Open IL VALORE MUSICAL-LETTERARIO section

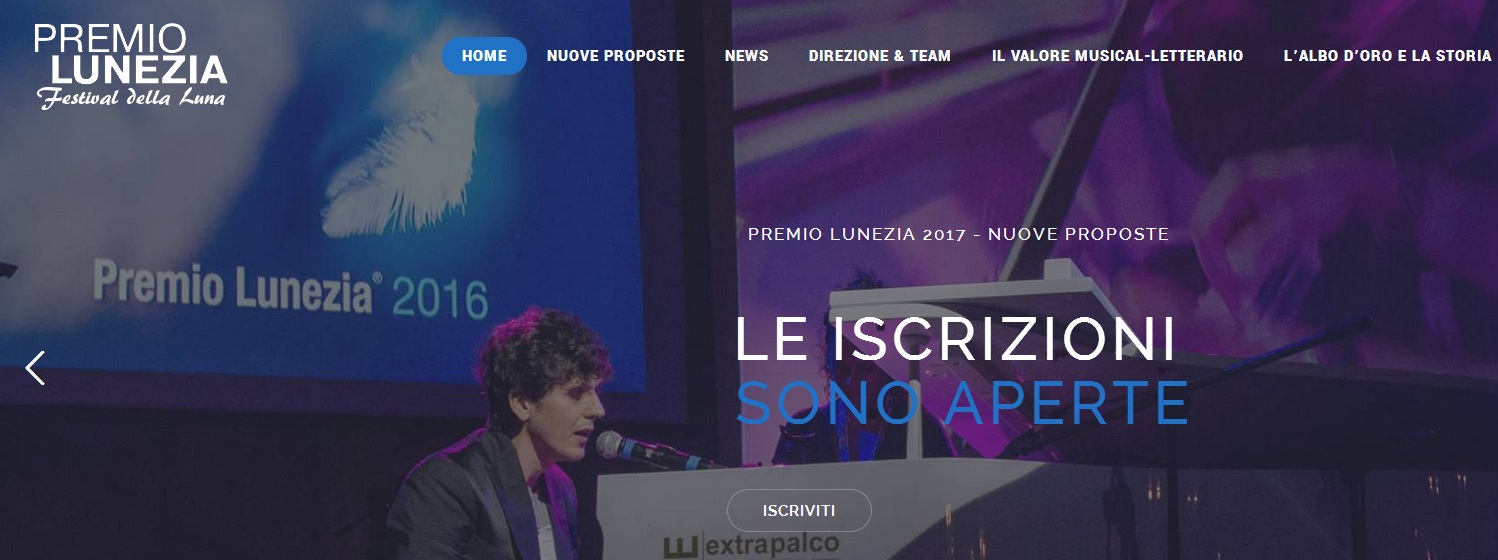pos(1118,56)
